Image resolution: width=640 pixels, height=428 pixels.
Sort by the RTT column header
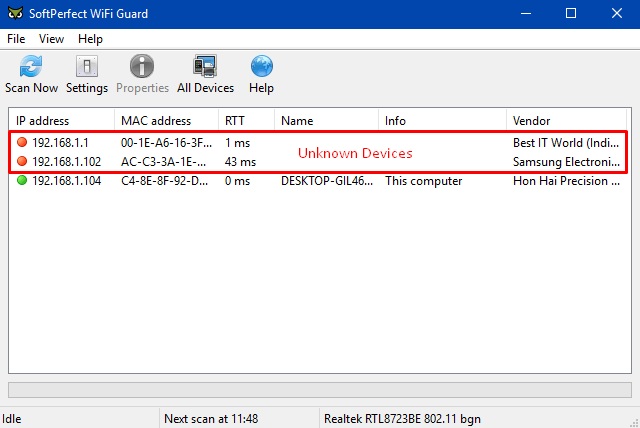(x=247, y=121)
